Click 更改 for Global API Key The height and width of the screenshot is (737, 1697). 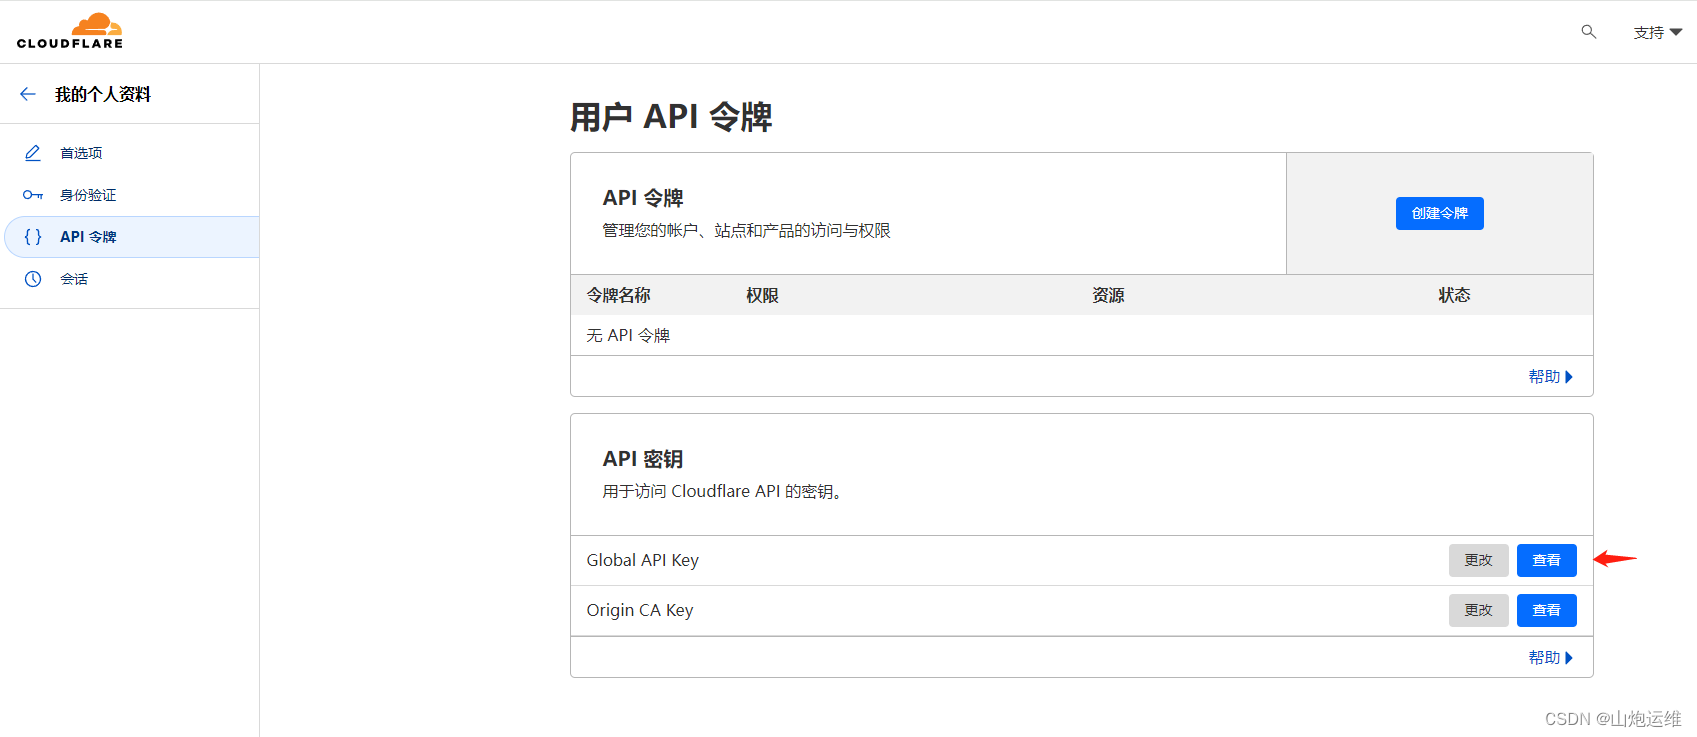coord(1478,560)
